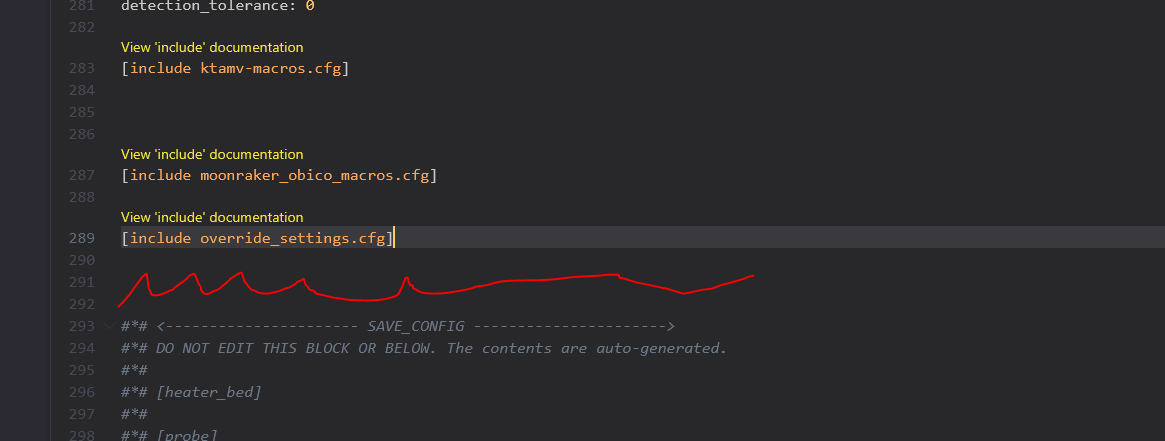Click line number 298 in the gutter
This screenshot has height=441, width=1165.
[x=81, y=434]
